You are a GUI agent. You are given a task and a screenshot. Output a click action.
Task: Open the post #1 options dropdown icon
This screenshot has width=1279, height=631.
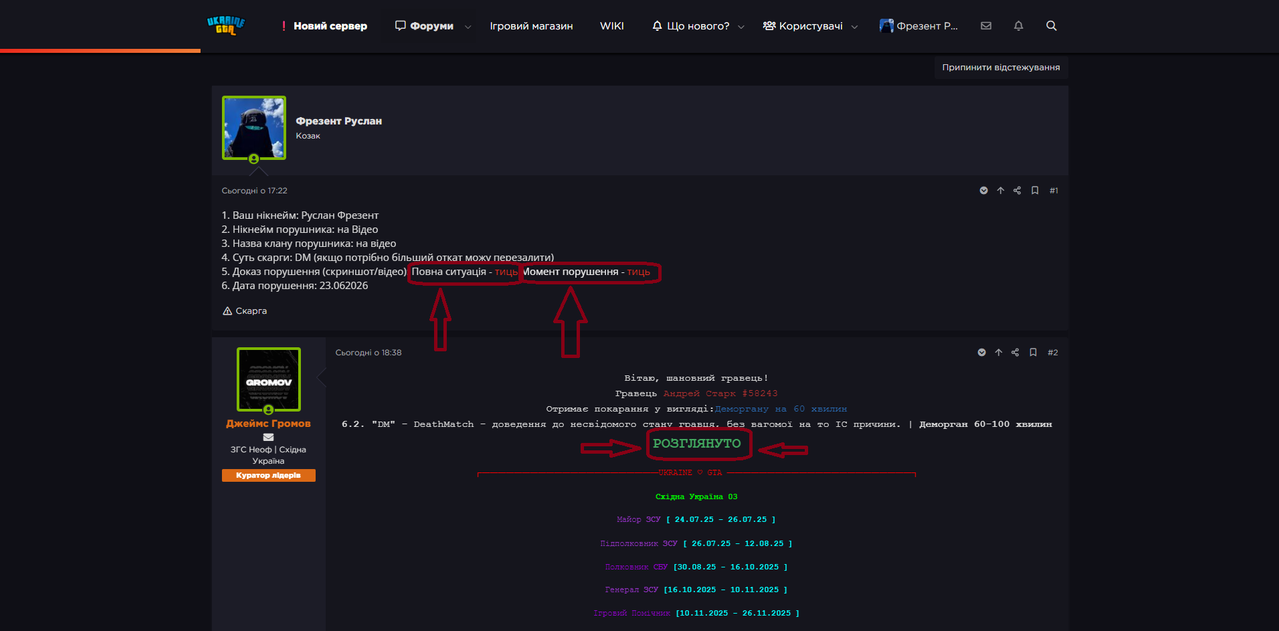[x=983, y=190]
